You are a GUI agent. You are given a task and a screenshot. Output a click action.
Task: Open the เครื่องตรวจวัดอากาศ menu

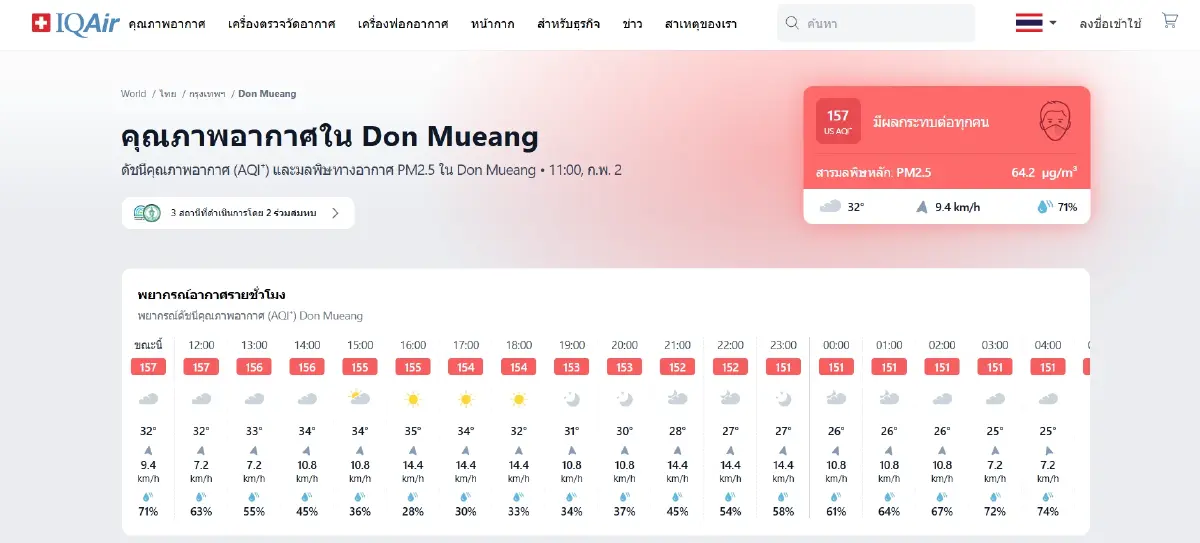[281, 23]
